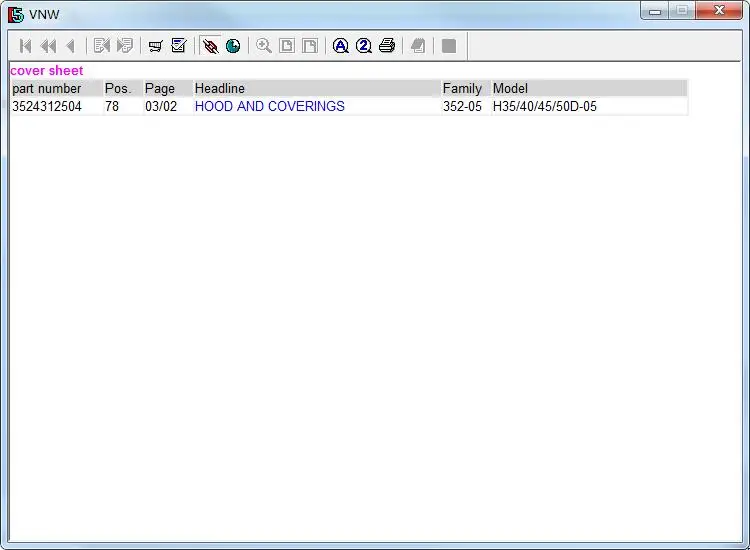The width and height of the screenshot is (750, 550).
Task: Open the HOOD AND COVERINGS headline link
Action: coord(269,106)
